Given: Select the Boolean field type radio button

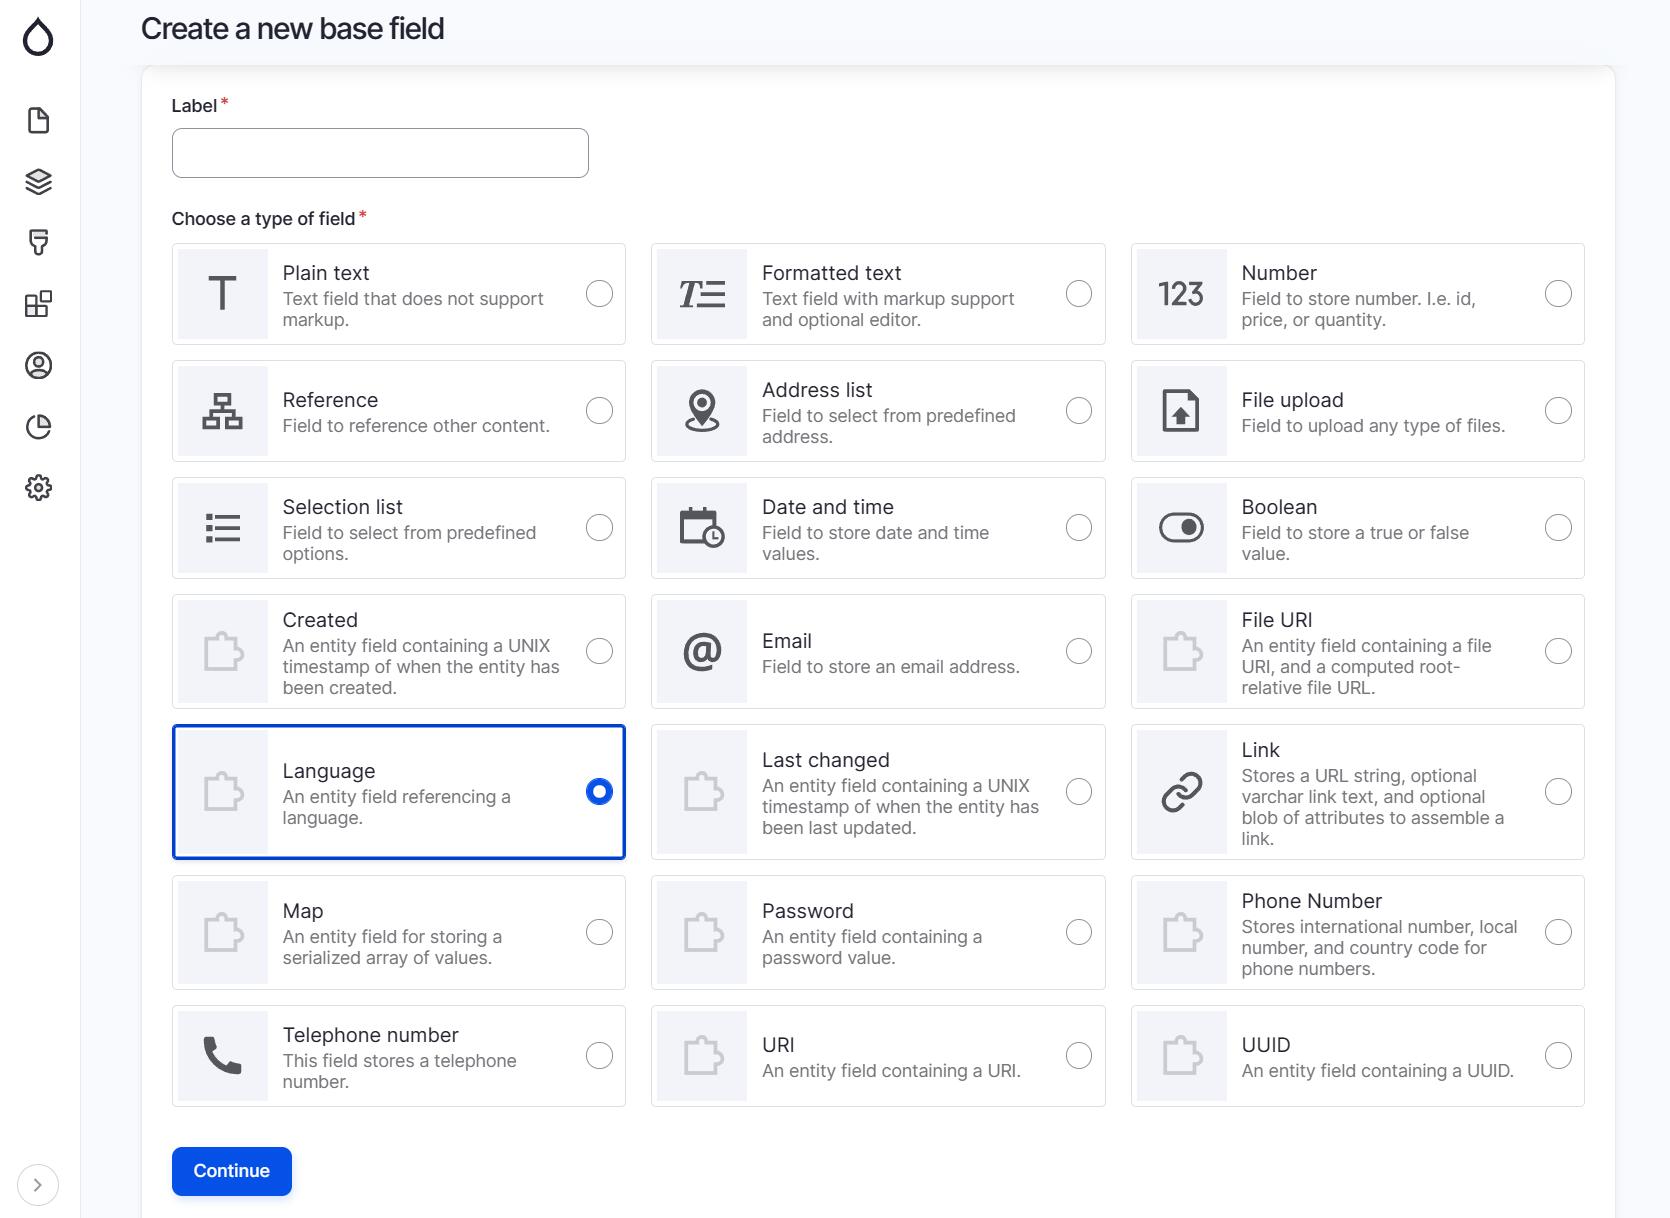Looking at the screenshot, I should [1557, 528].
